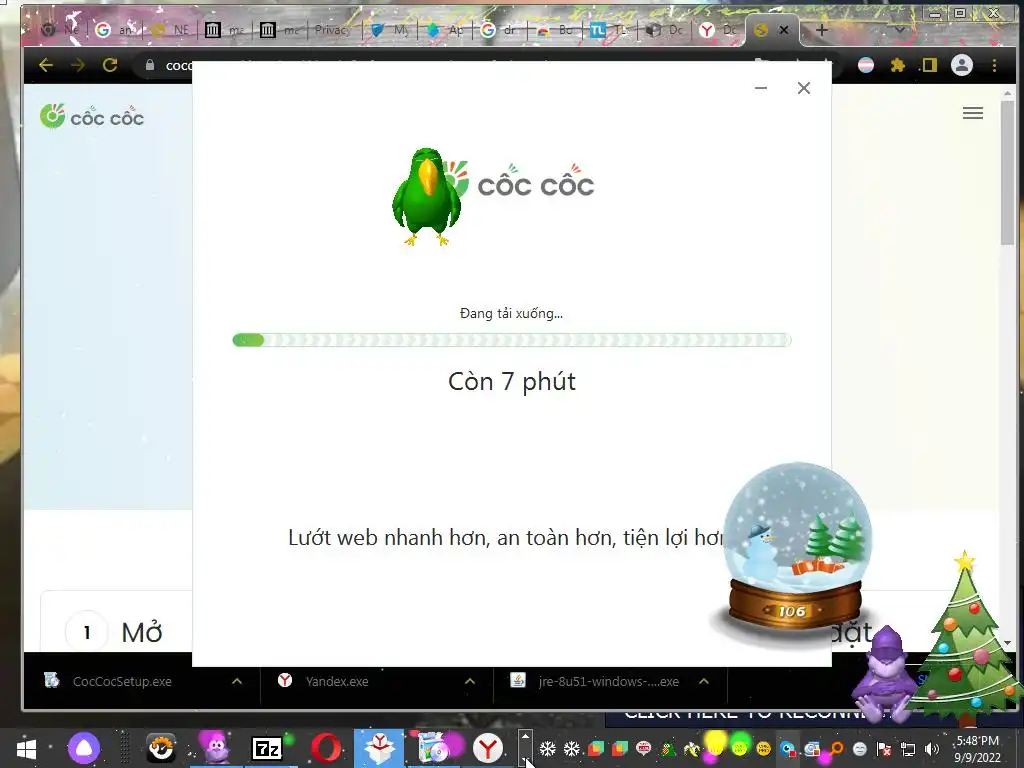Open the three-dot browser menu

coord(994,65)
